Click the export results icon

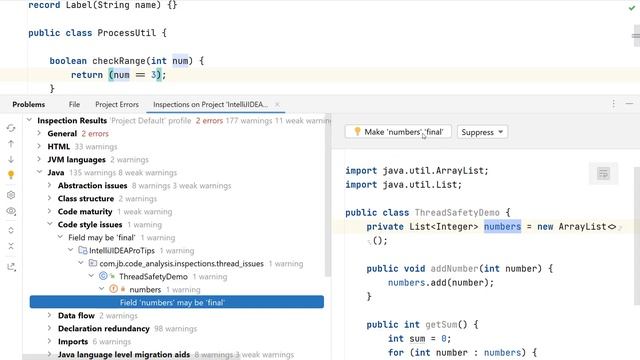pos(11,267)
